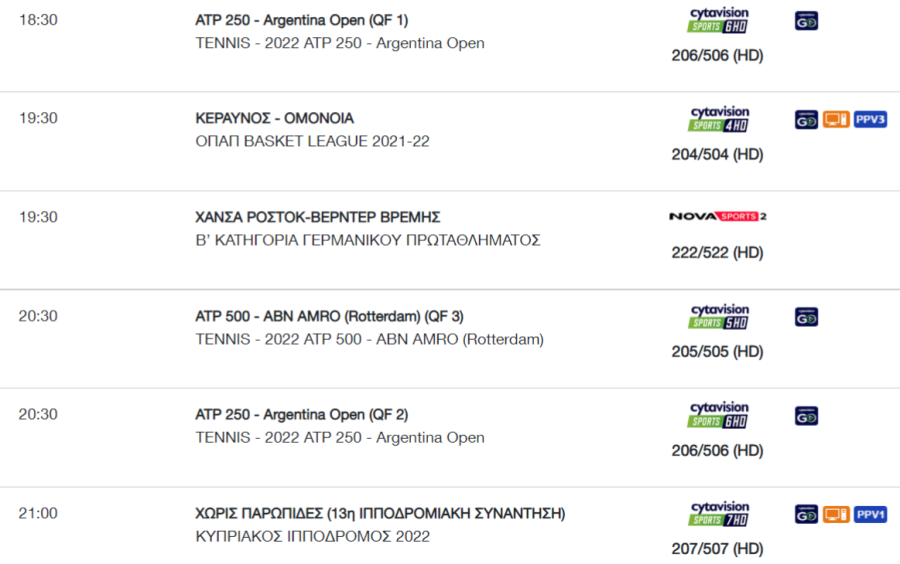Click GO icon for ABN AMRO Rotterdam QF 3
900x564 pixels.
pyautogui.click(x=806, y=317)
